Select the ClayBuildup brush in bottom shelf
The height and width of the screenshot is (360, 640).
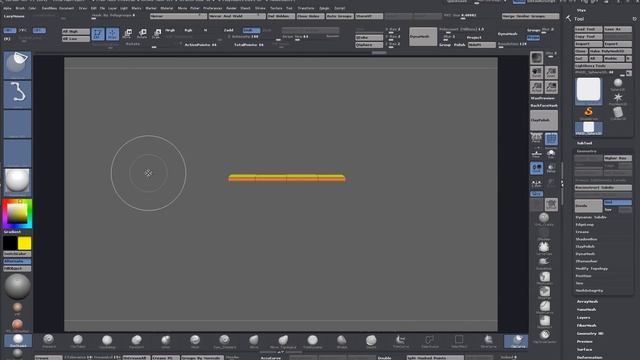click(107, 341)
